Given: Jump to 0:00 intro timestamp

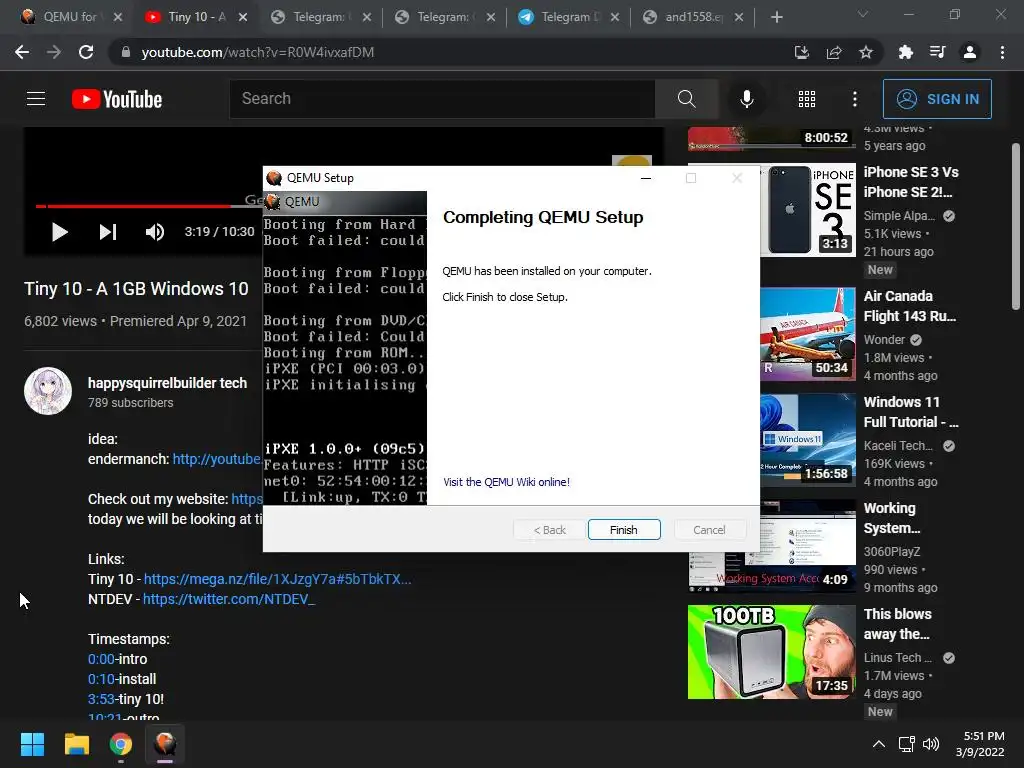Looking at the screenshot, I should (101, 659).
